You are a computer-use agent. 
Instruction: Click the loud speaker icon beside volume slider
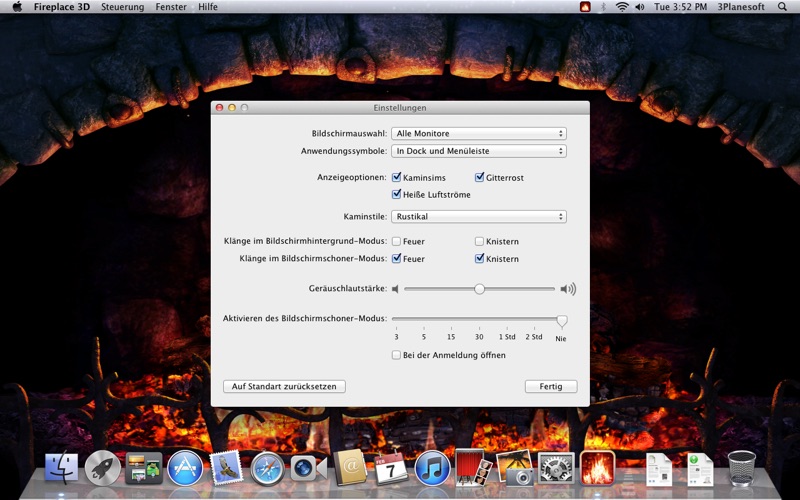pos(568,289)
